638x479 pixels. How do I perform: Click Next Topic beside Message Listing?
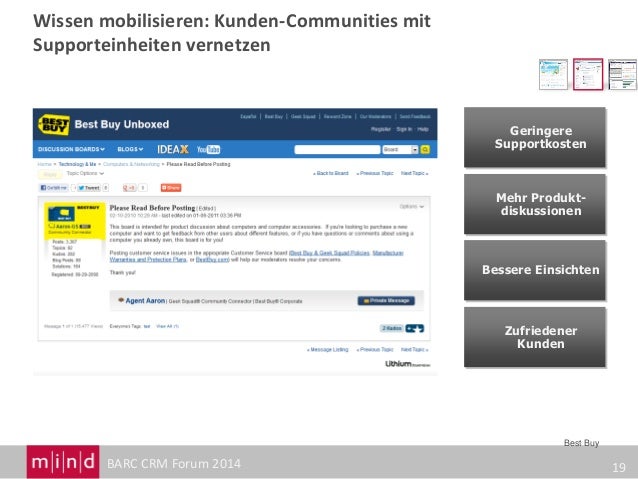[414, 350]
